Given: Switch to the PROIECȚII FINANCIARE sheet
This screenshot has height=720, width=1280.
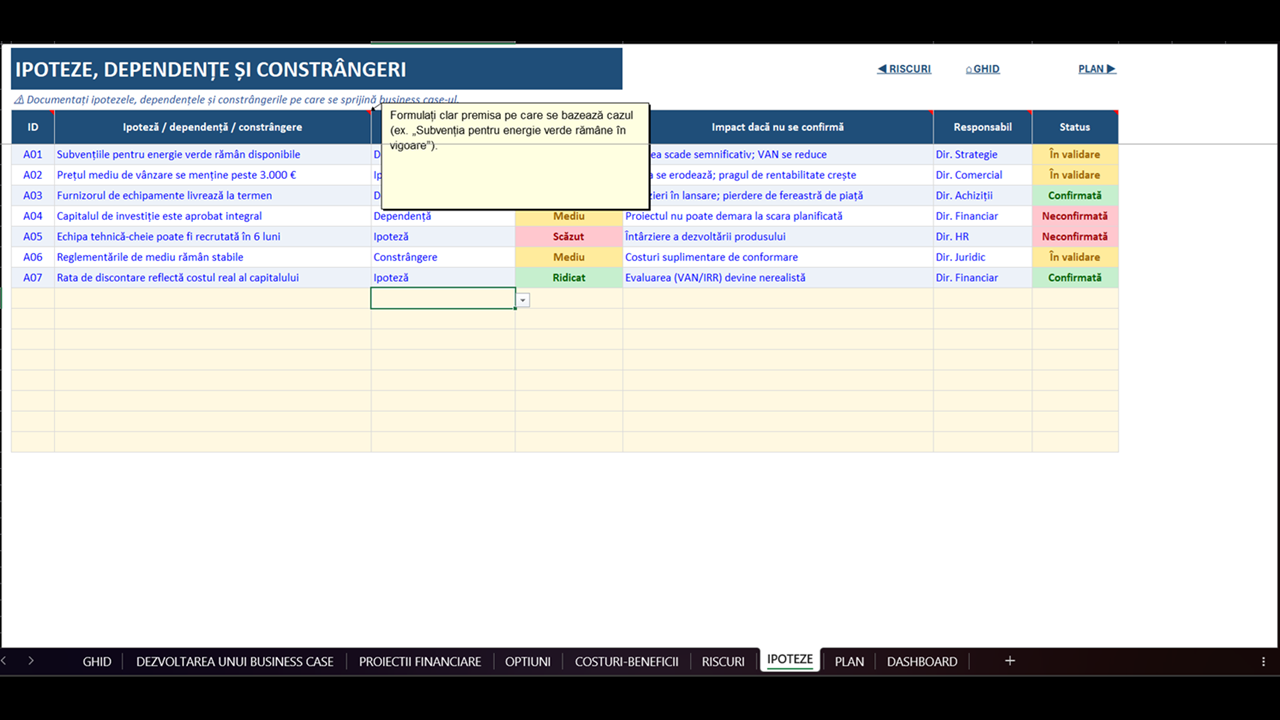Looking at the screenshot, I should (x=420, y=661).
